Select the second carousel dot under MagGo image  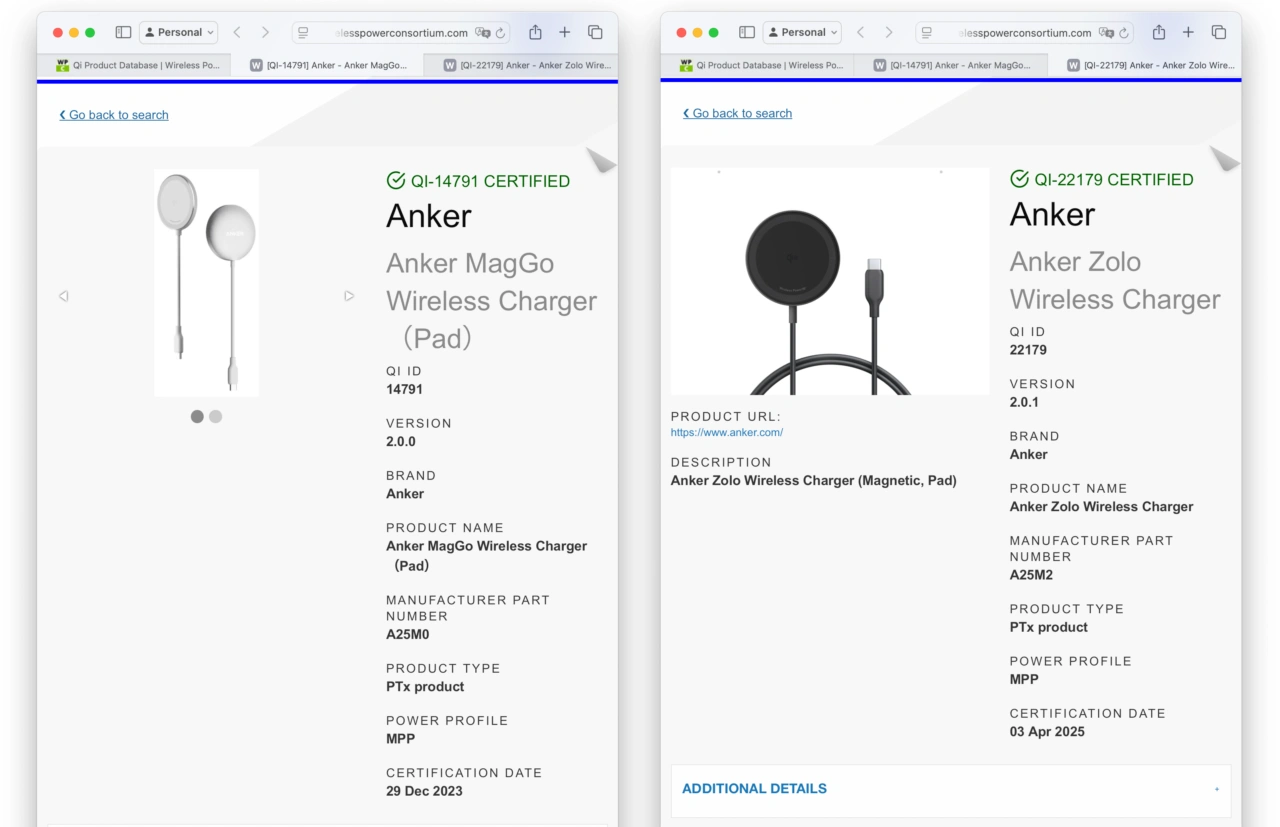[216, 416]
